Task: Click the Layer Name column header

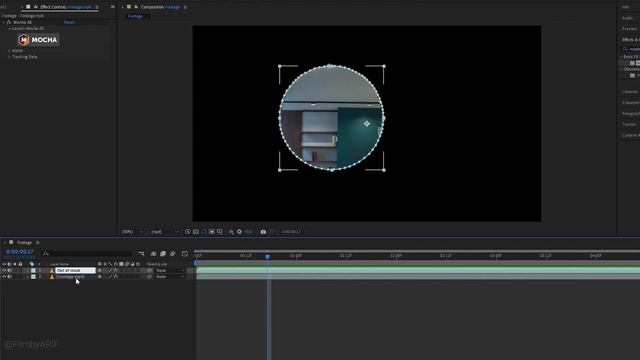Action: pos(60,264)
